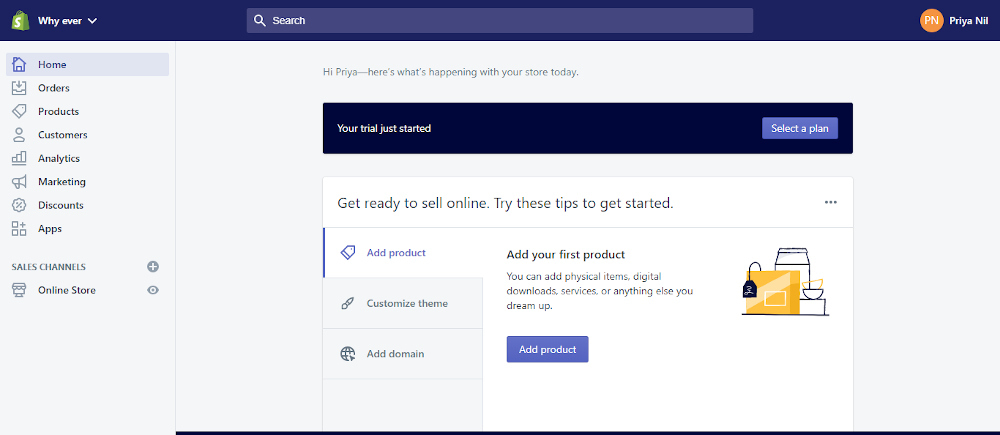
Task: View Online Store using eye icon
Action: pos(153,290)
